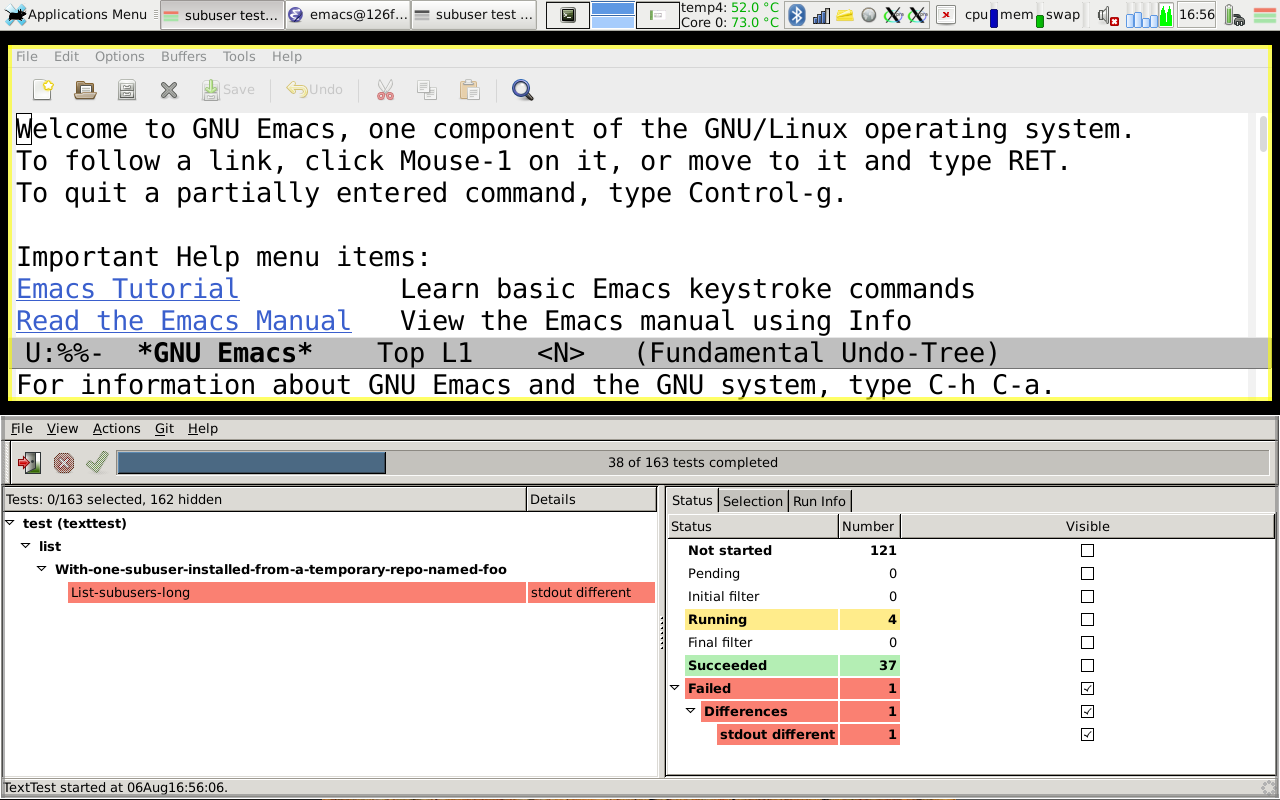
Task: Open the Actions menu in TextTest
Action: coord(117,428)
